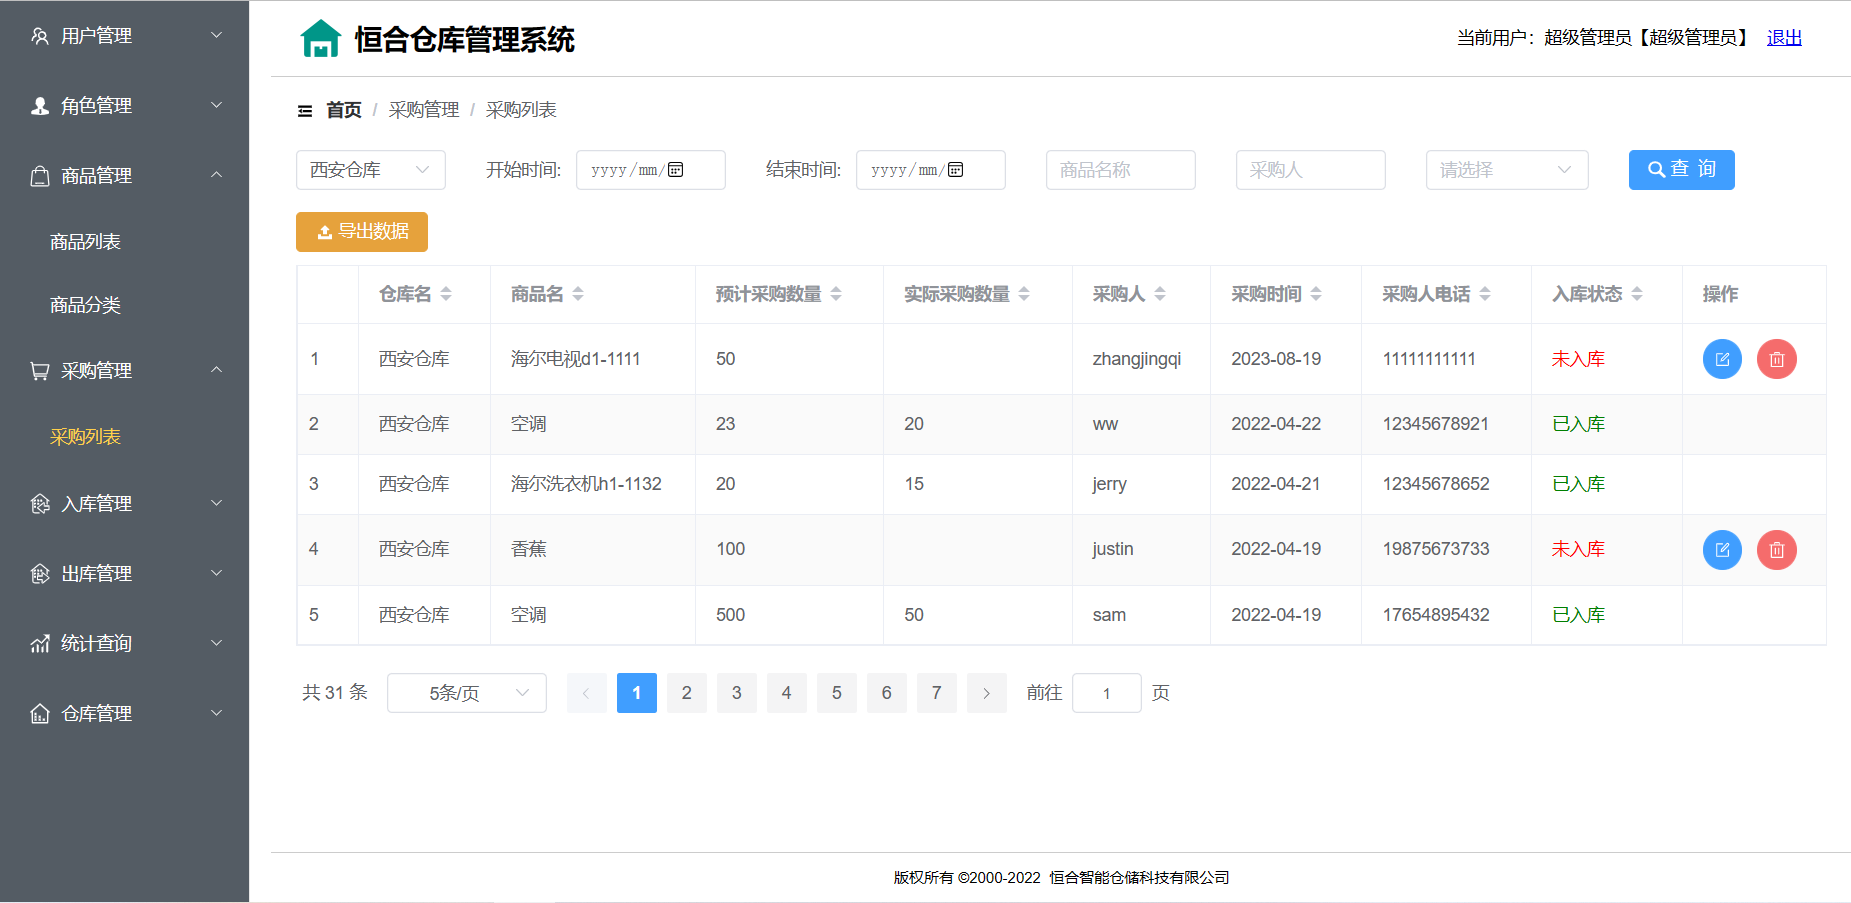1851x903 pixels.
Task: Click the 入库管理 box icon
Action: [x=40, y=504]
